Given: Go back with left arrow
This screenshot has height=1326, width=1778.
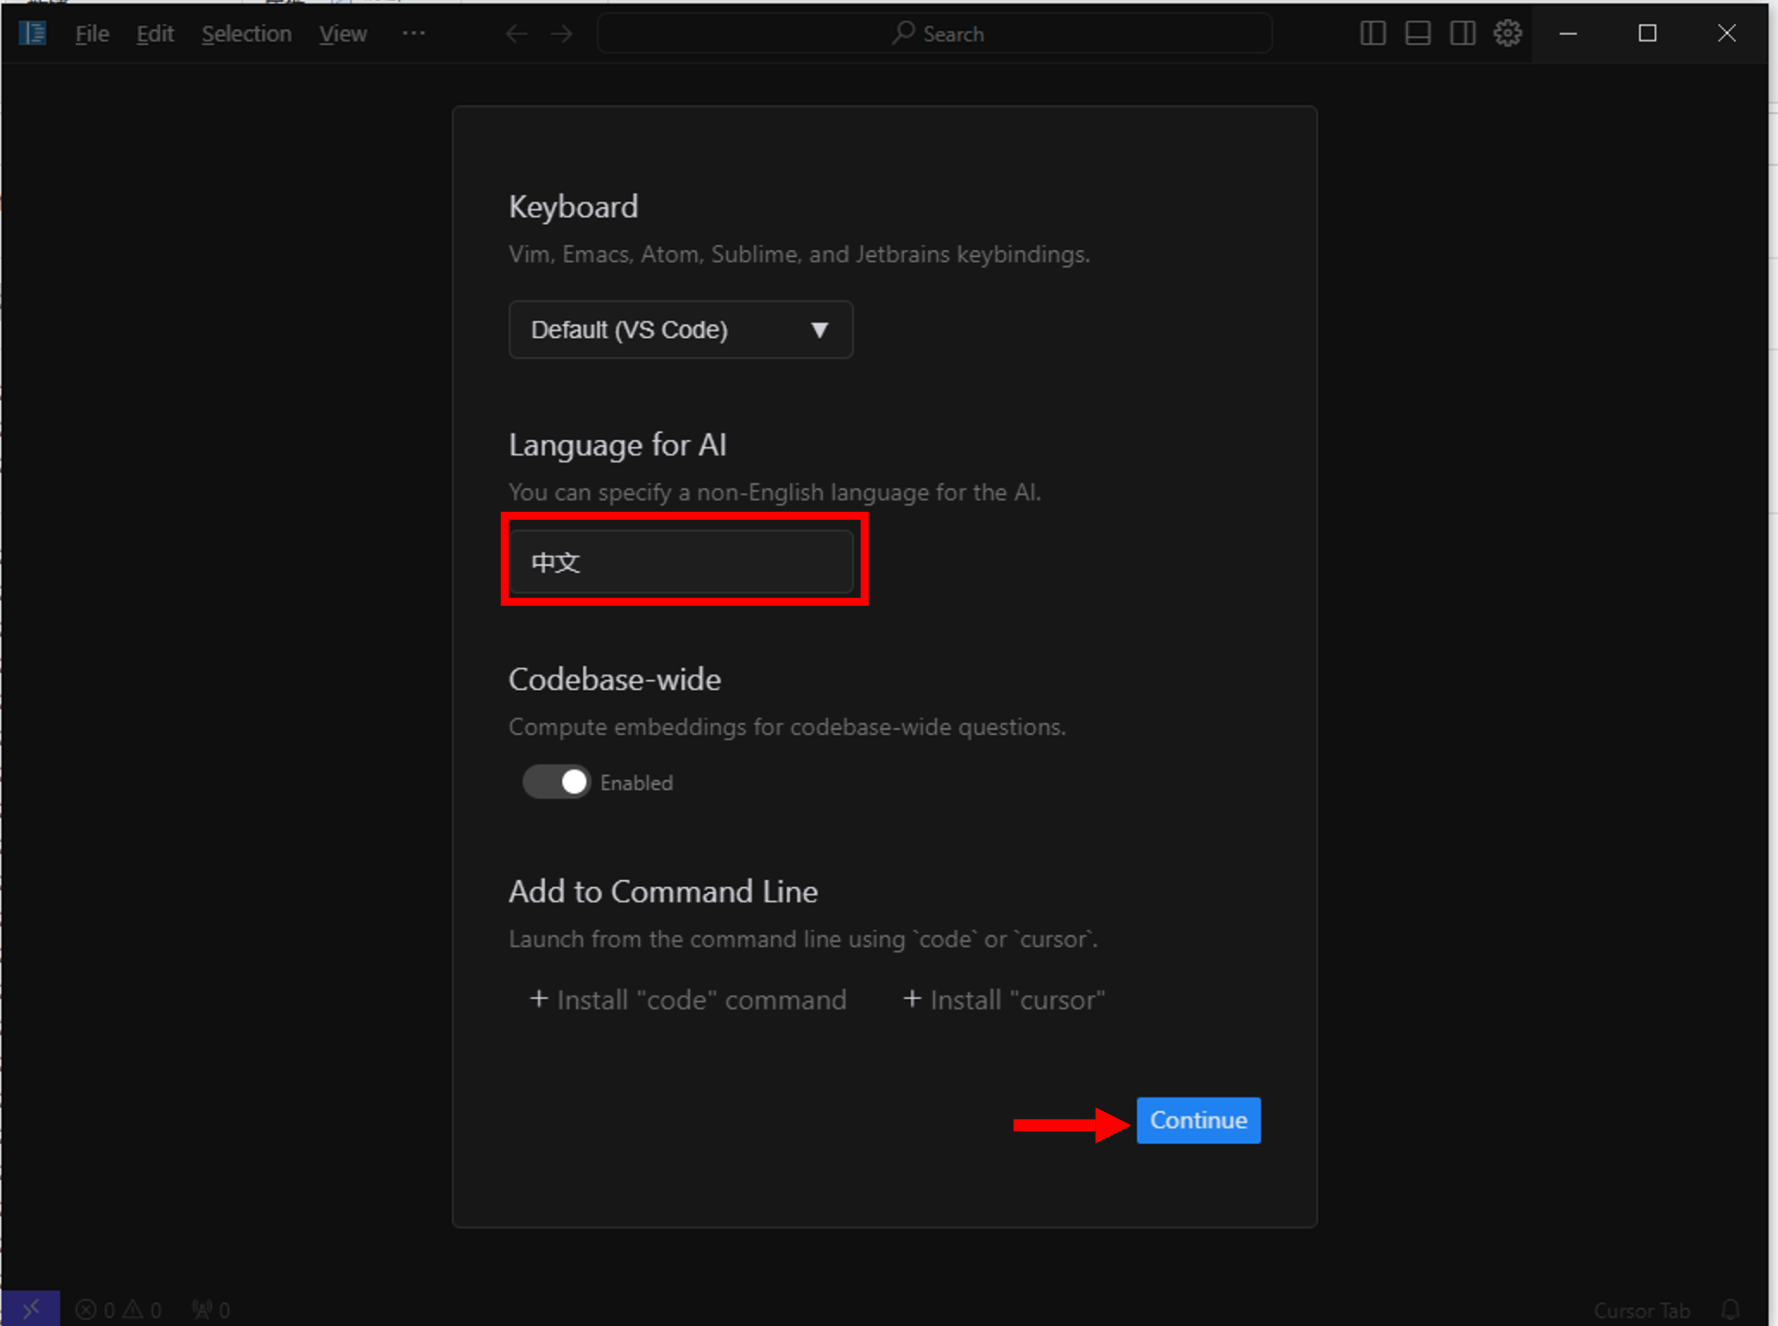Looking at the screenshot, I should (516, 34).
